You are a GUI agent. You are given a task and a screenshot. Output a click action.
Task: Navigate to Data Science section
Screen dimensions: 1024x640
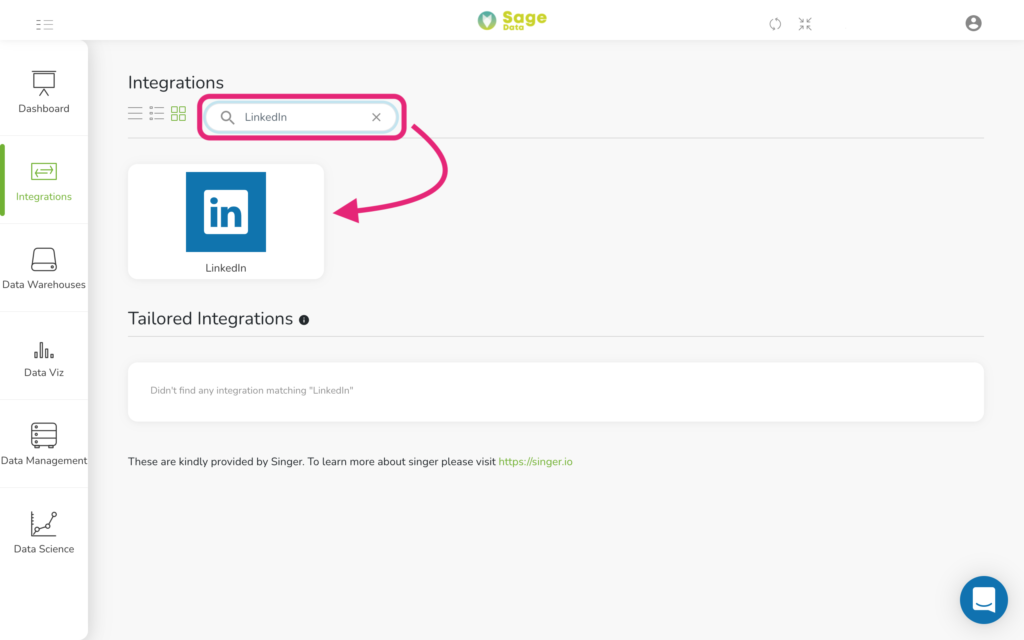[44, 532]
